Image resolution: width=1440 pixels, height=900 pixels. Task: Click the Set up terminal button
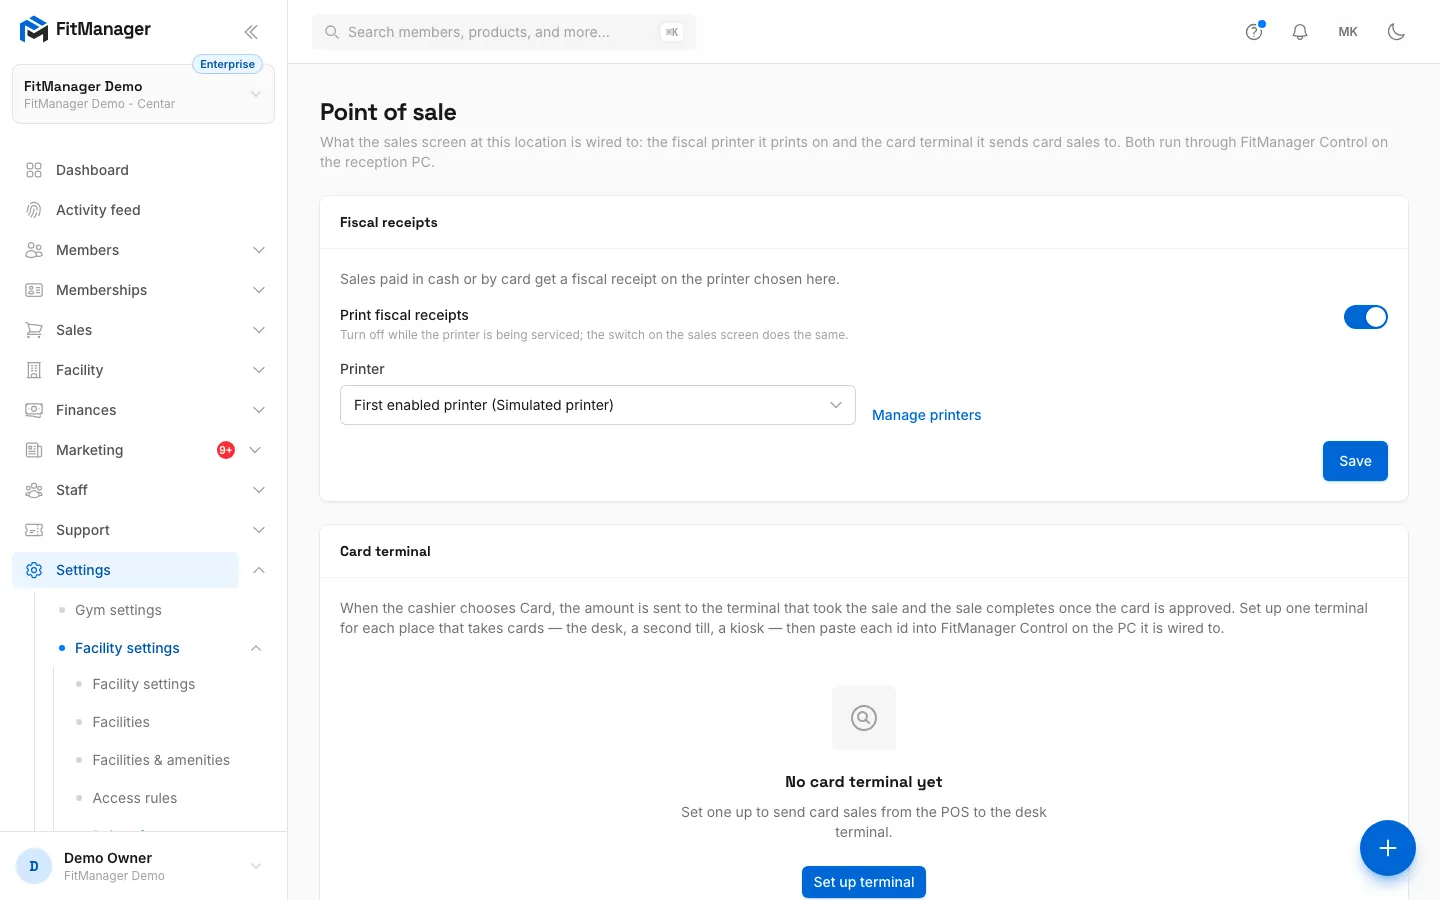tap(864, 882)
